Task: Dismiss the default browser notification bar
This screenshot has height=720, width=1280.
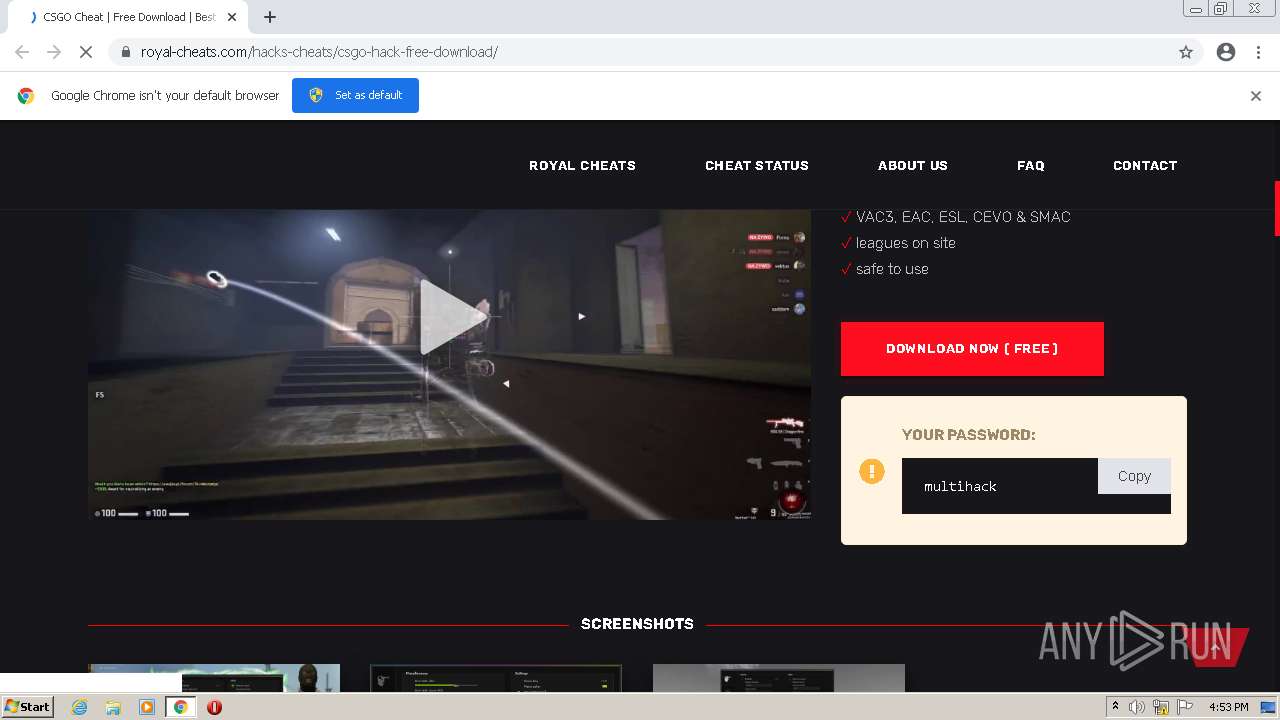Action: point(1256,96)
